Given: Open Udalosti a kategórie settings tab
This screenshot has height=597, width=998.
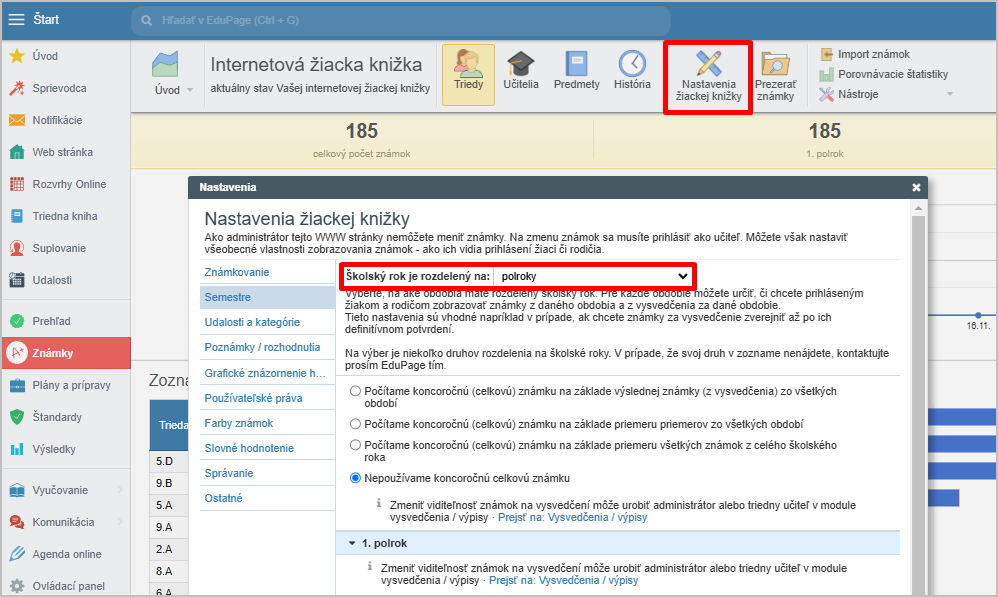Looking at the screenshot, I should click(x=267, y=322).
